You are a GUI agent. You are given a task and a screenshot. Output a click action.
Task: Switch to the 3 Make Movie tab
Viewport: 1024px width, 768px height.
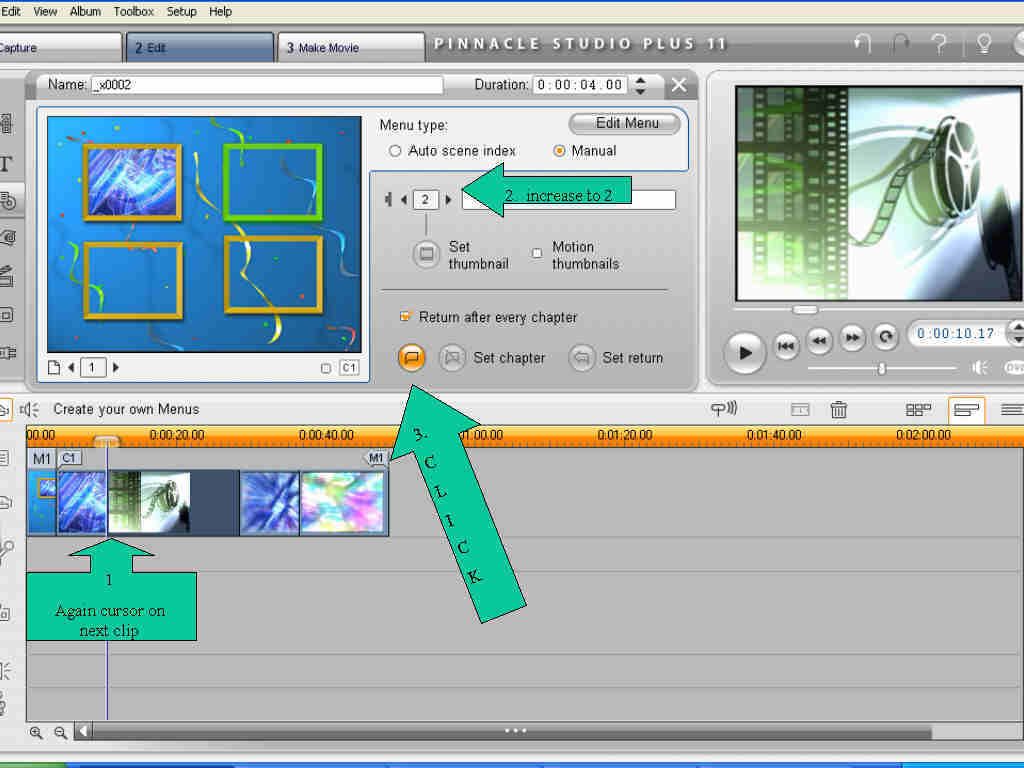[x=351, y=48]
